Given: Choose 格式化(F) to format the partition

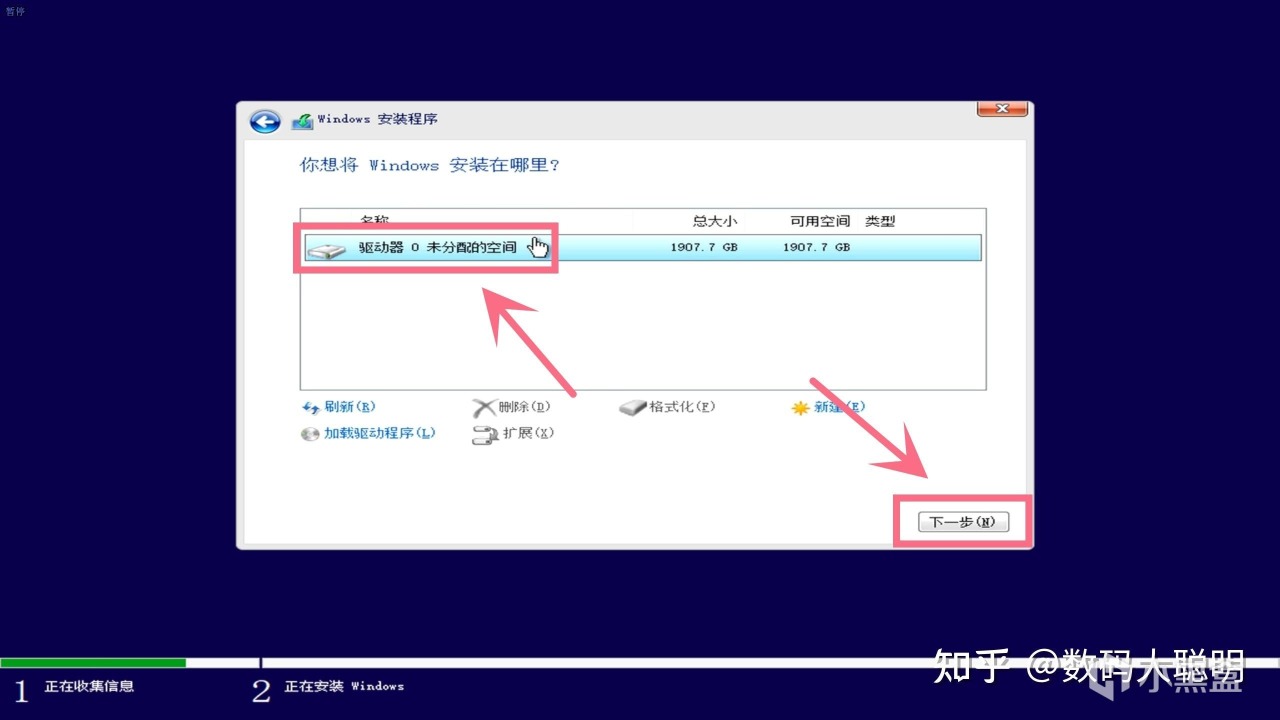Looking at the screenshot, I should (x=682, y=407).
